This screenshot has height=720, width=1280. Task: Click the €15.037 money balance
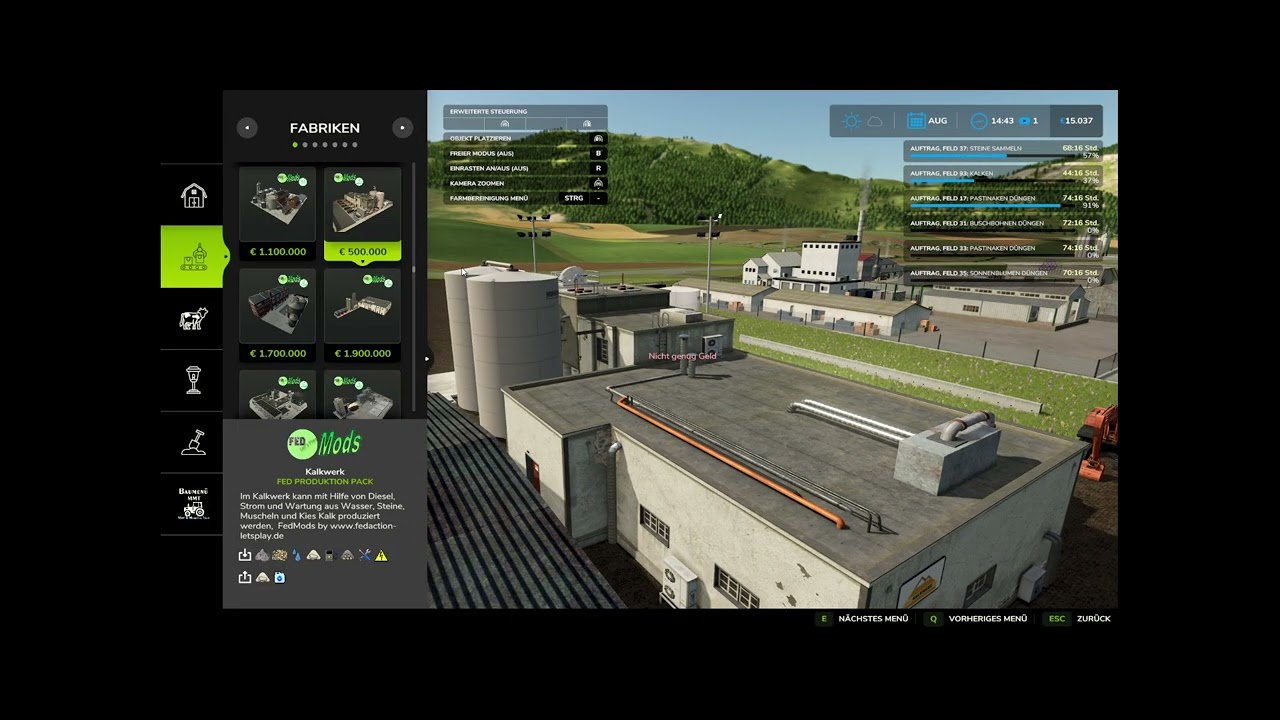tap(1077, 121)
